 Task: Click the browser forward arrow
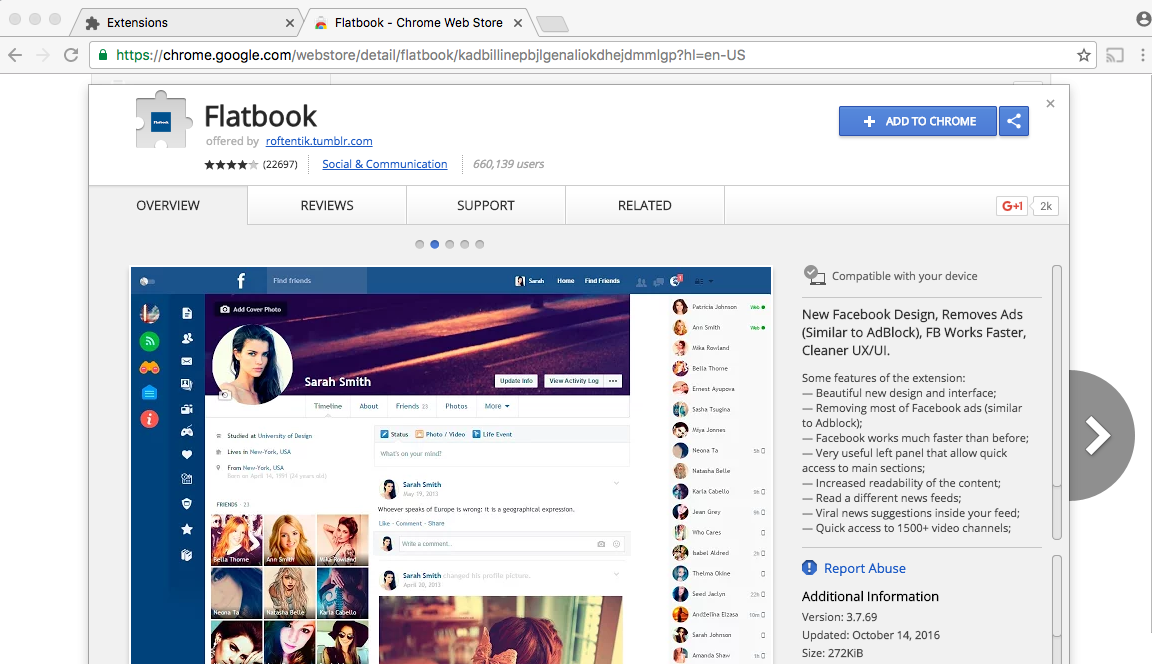43,55
